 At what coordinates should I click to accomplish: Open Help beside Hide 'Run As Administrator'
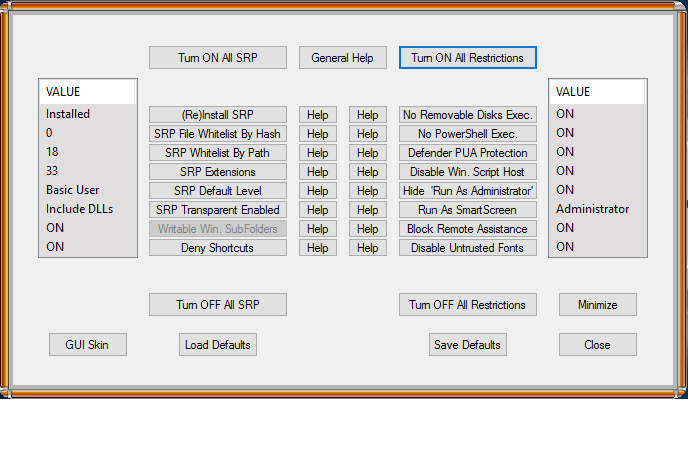(x=368, y=190)
